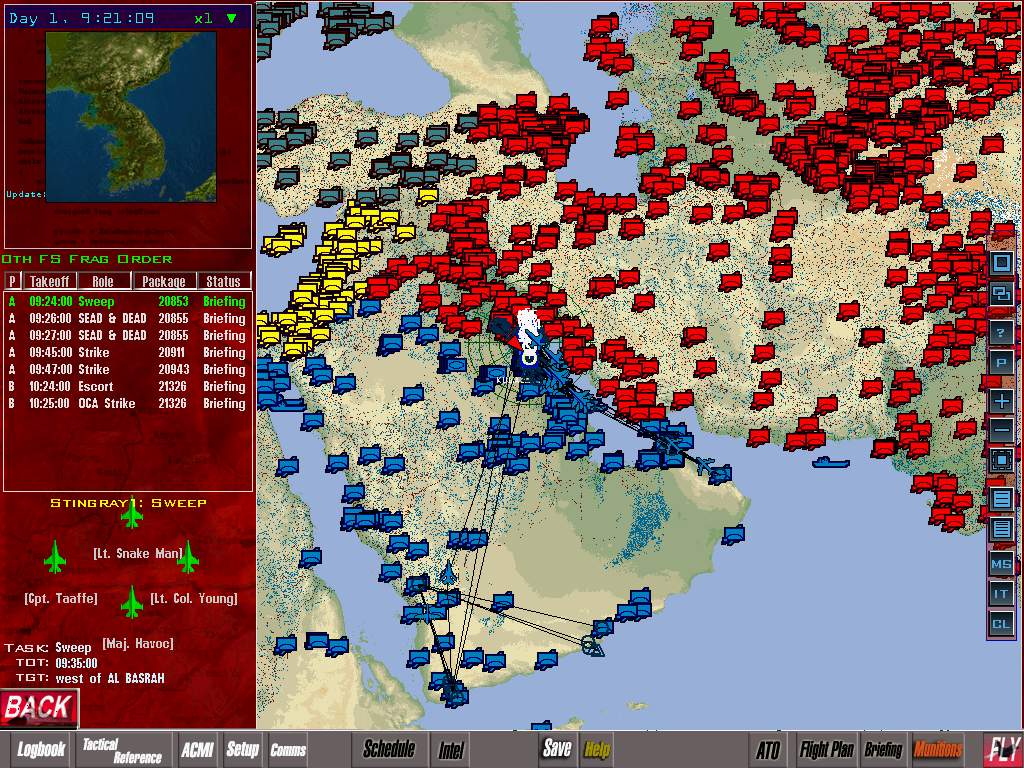The image size is (1024, 768).
Task: Sort frag order by Takeoff column
Action: [49, 281]
